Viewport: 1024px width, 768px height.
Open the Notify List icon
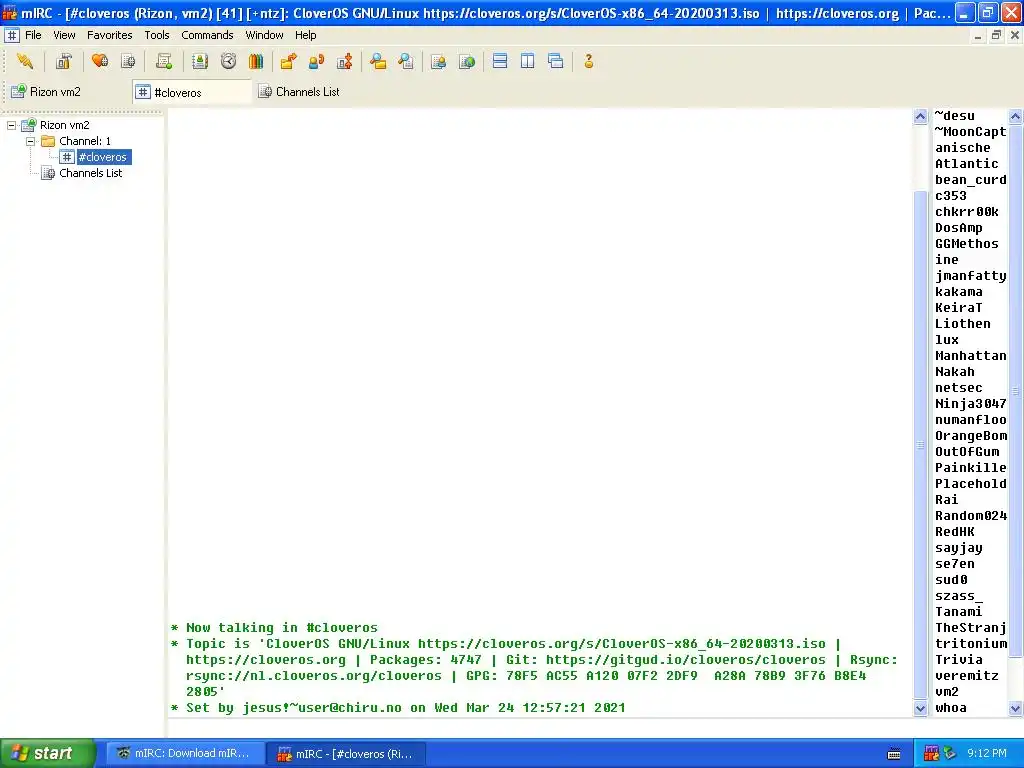(x=438, y=61)
